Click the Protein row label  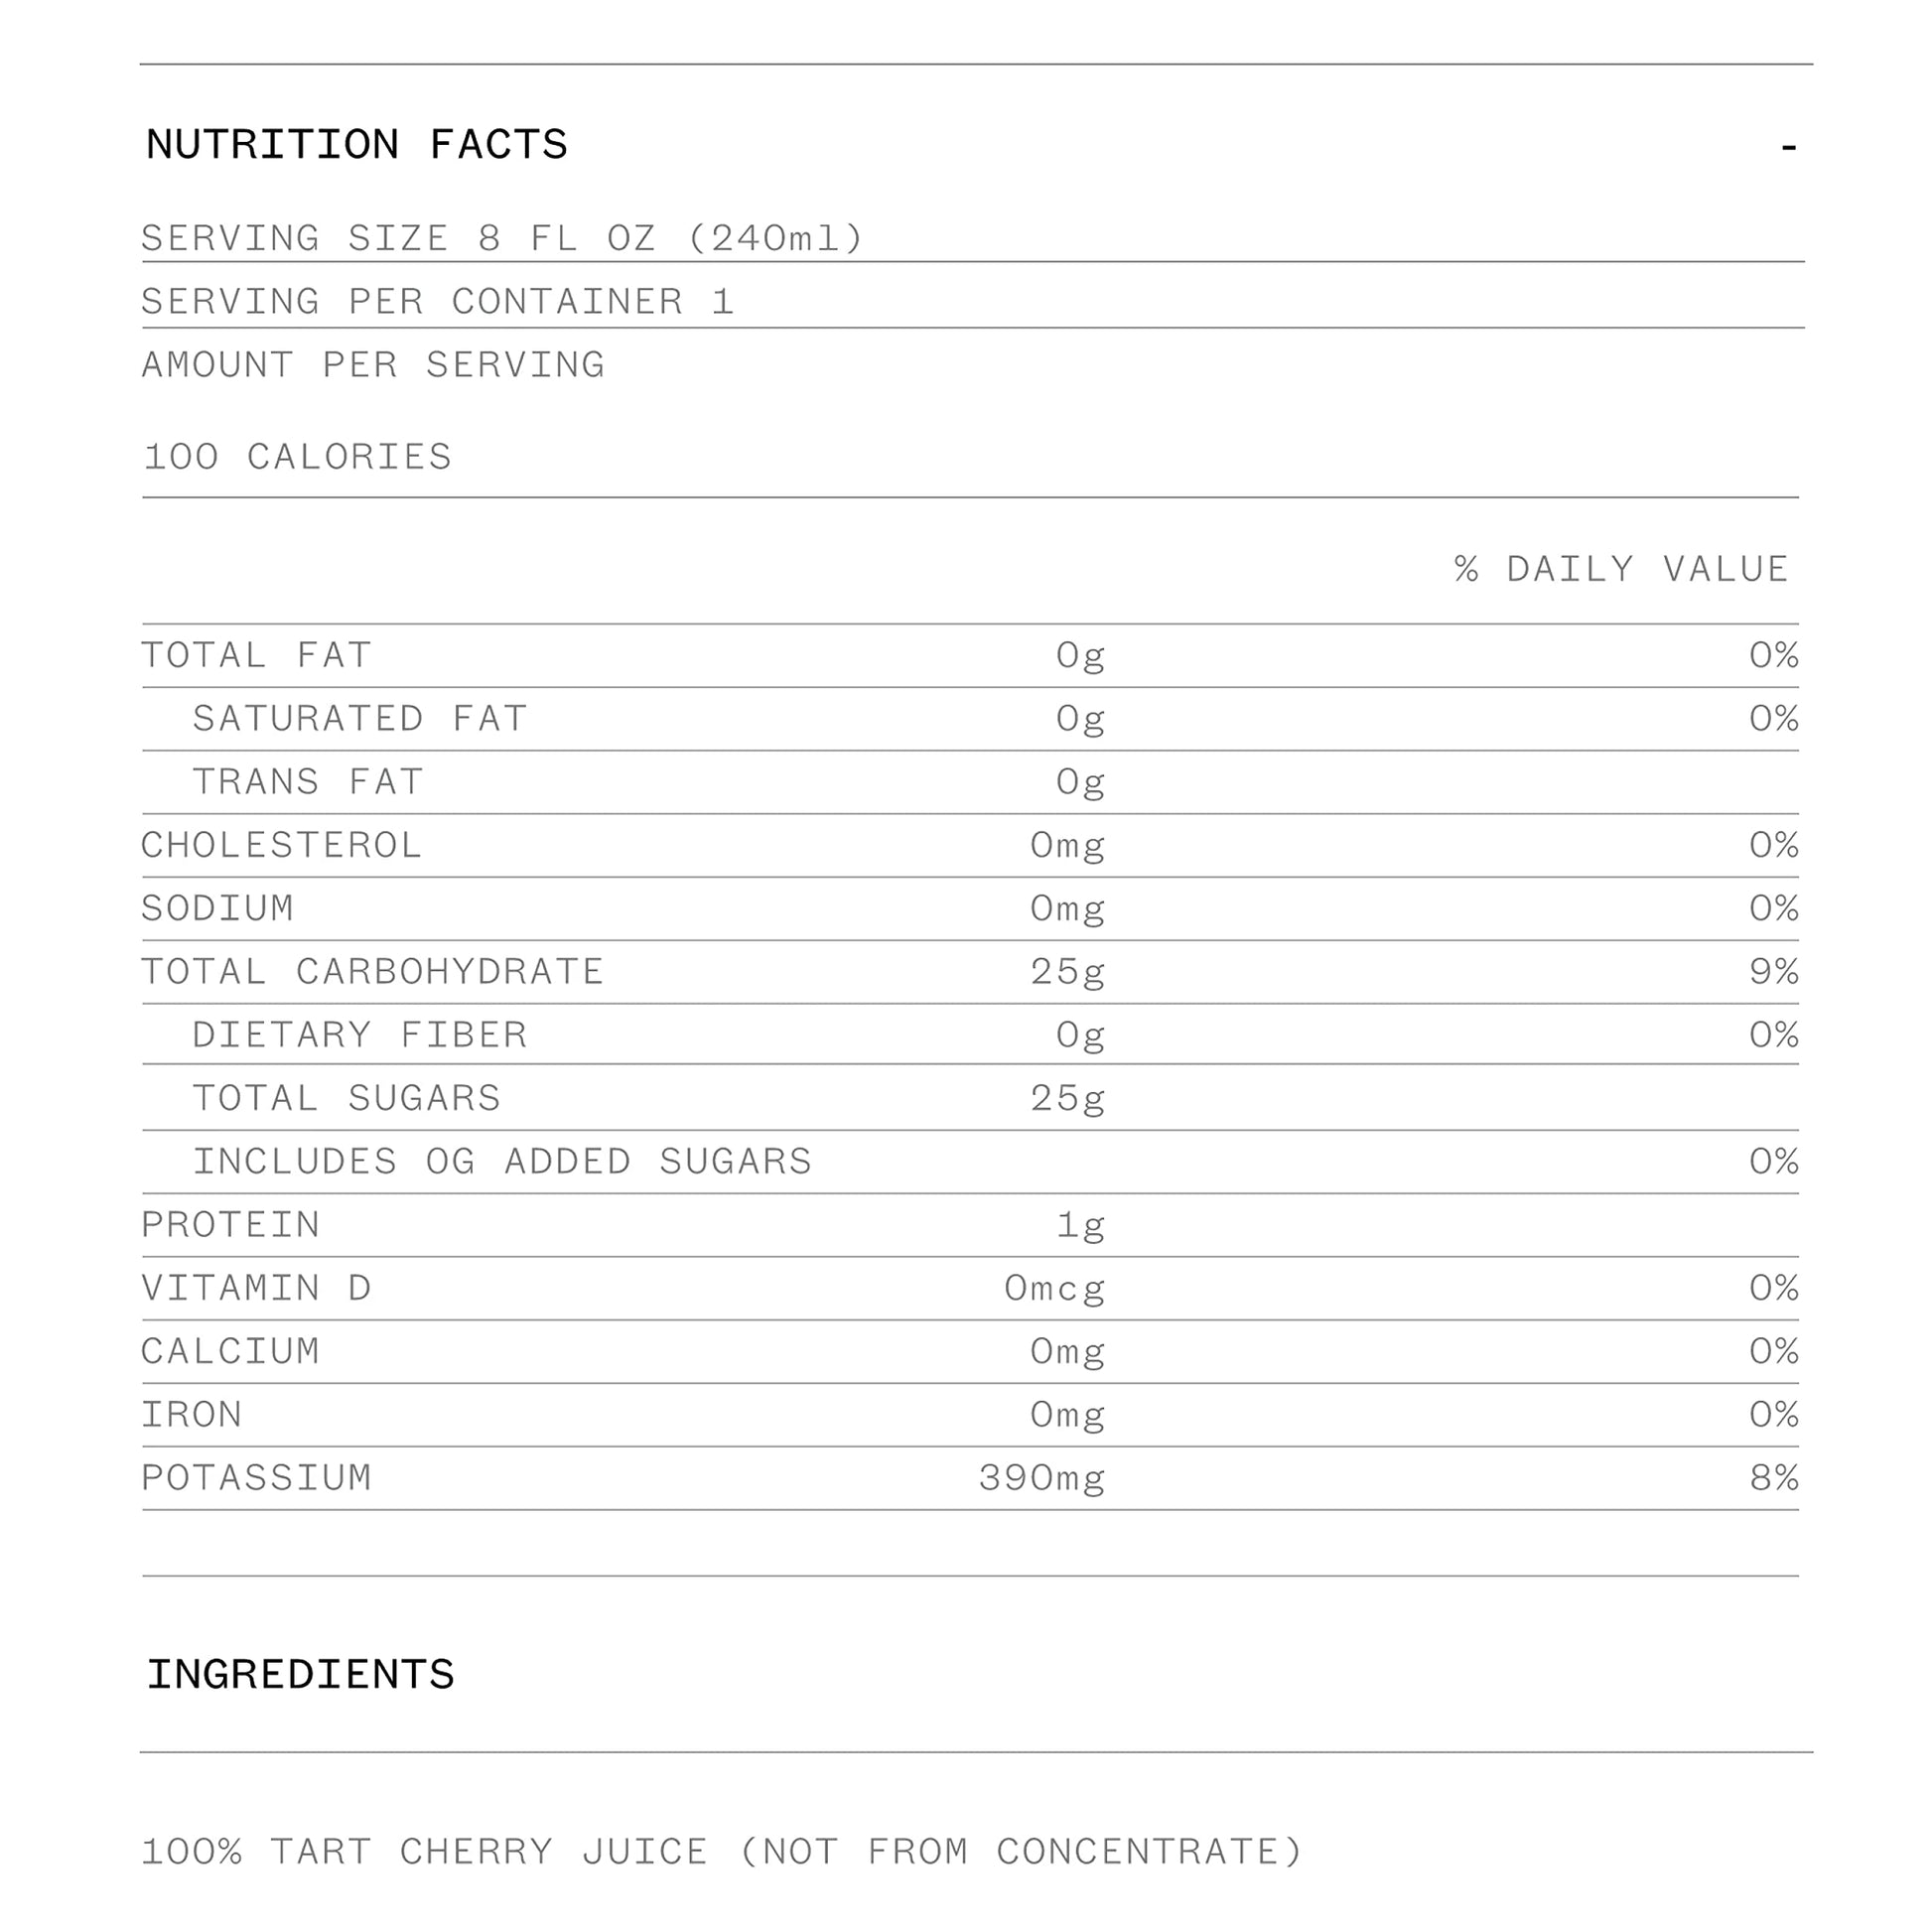click(230, 1224)
